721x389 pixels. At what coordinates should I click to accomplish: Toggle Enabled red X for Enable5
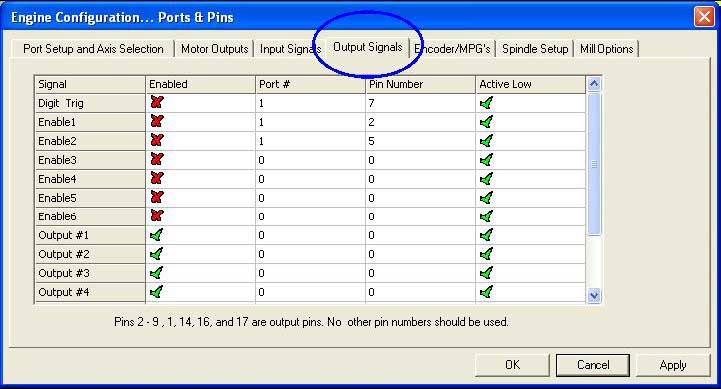pyautogui.click(x=157, y=197)
